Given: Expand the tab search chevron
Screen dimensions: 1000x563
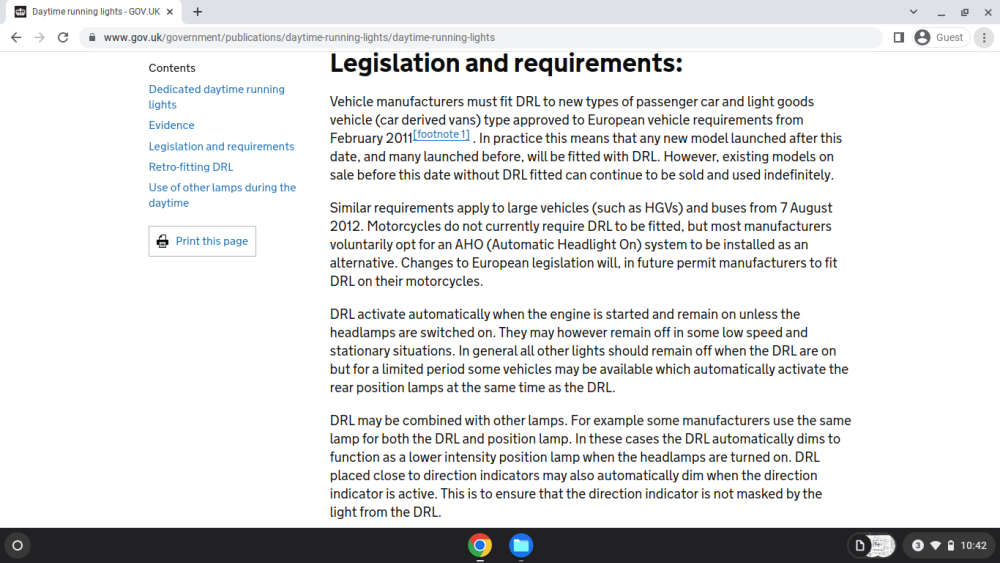Looking at the screenshot, I should (913, 11).
